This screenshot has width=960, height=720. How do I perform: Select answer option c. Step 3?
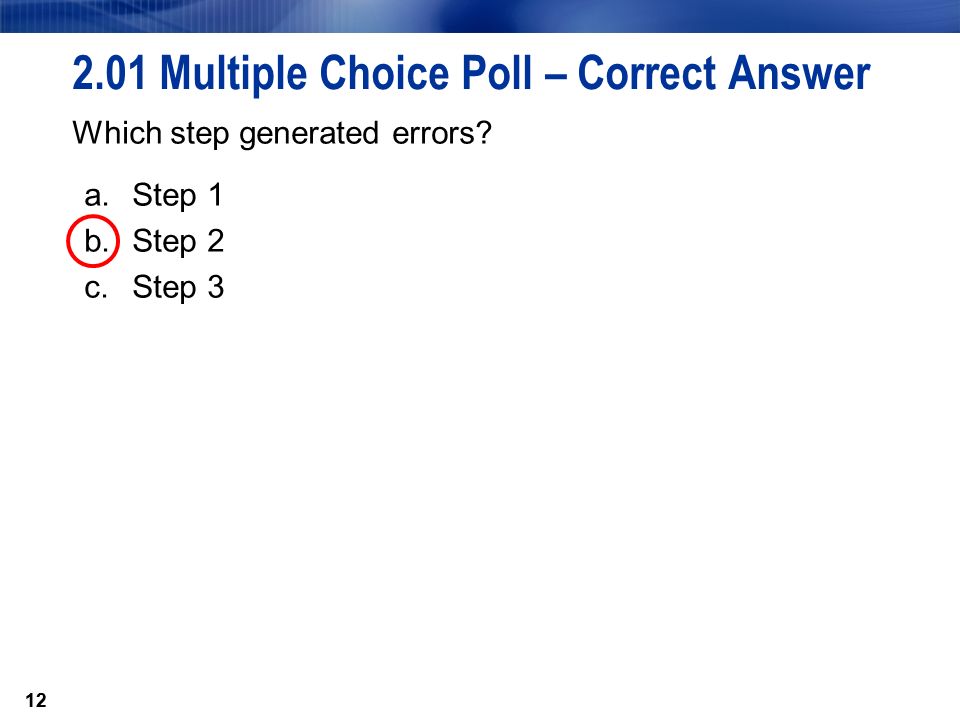click(154, 287)
